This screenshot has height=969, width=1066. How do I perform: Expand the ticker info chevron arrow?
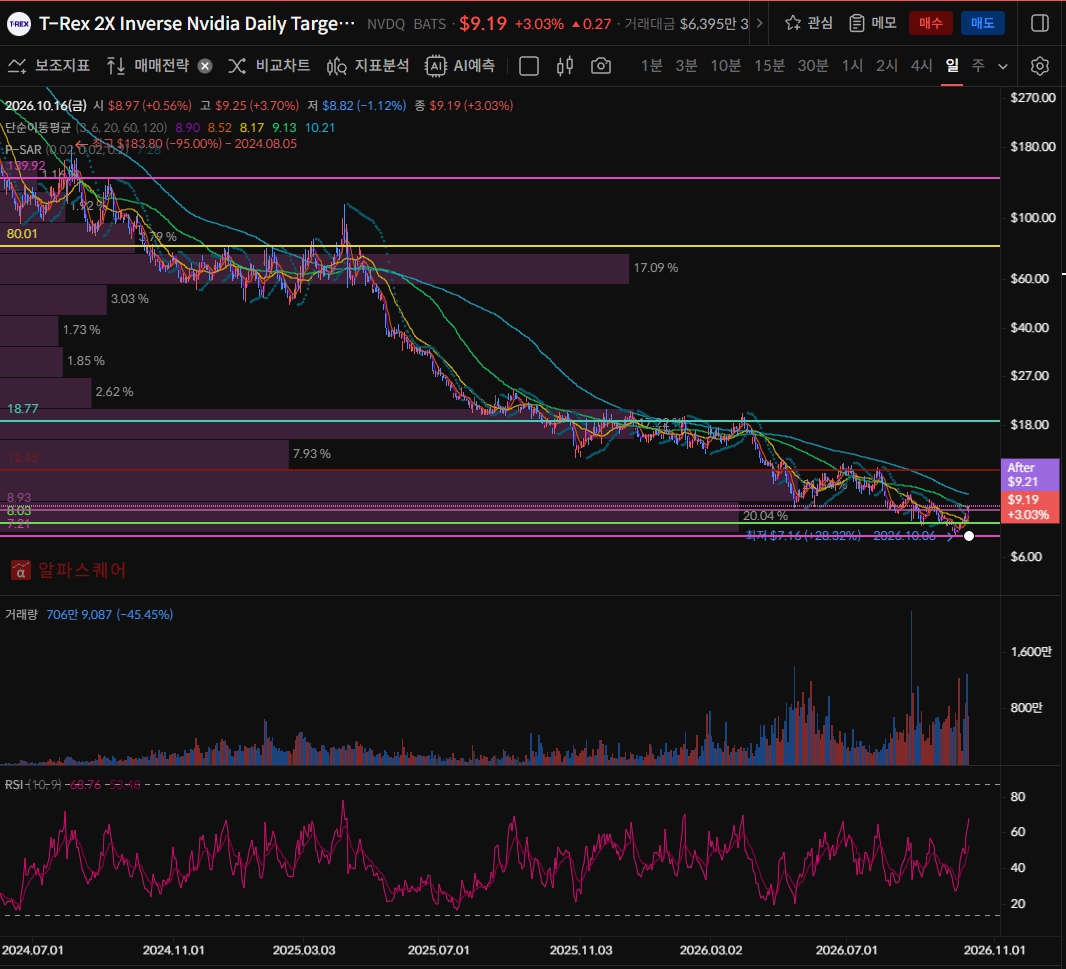(x=759, y=23)
